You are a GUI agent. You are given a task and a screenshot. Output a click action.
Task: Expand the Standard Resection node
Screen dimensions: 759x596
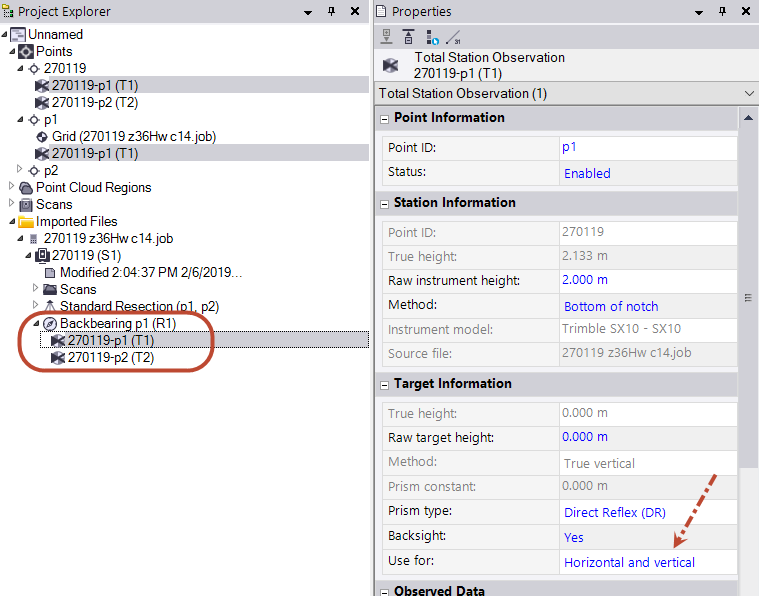(35, 305)
